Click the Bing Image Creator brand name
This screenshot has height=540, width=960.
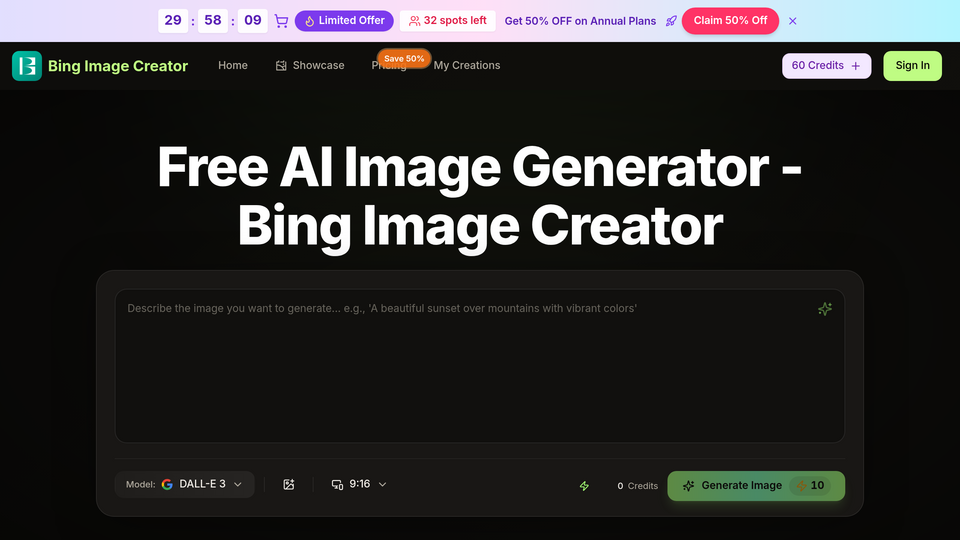click(118, 66)
